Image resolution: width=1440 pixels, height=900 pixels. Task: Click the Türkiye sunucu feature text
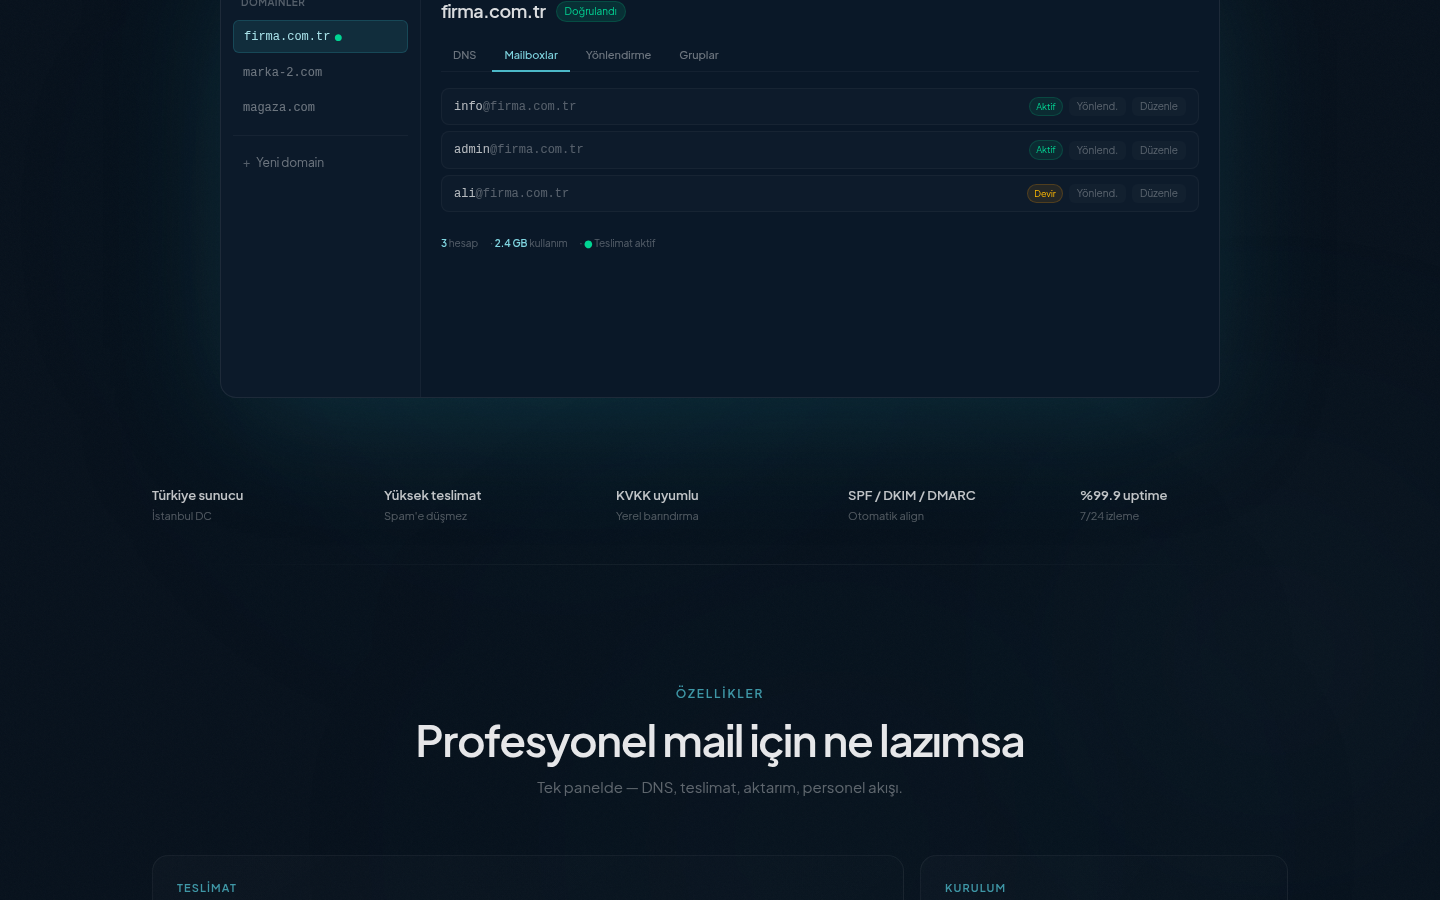click(197, 495)
